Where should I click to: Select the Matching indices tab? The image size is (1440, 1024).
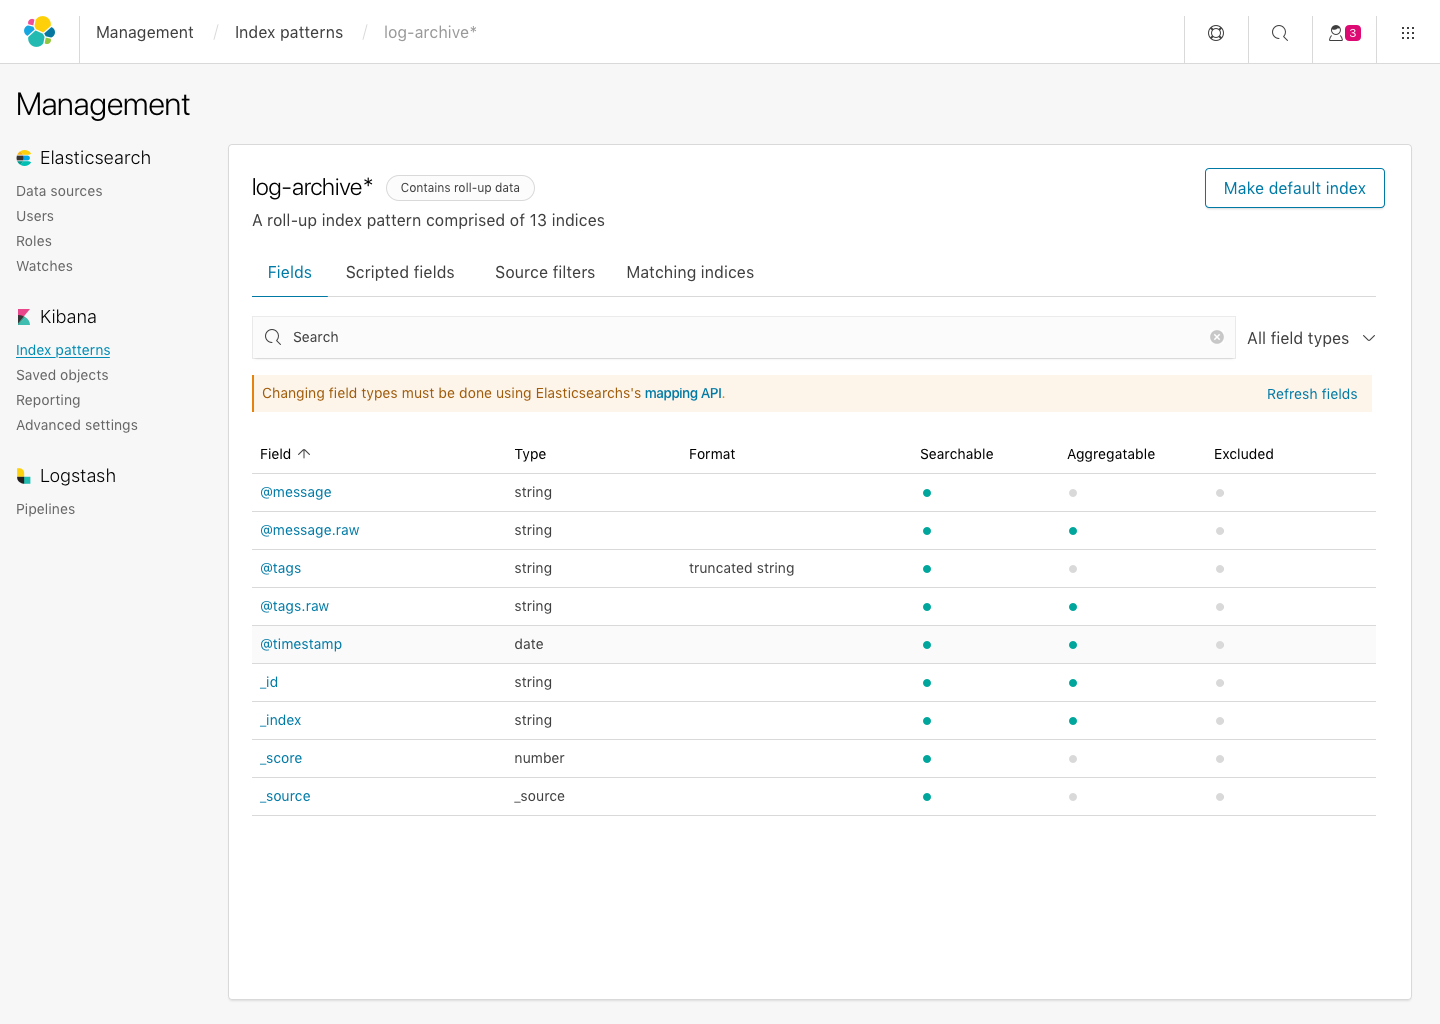690,272
